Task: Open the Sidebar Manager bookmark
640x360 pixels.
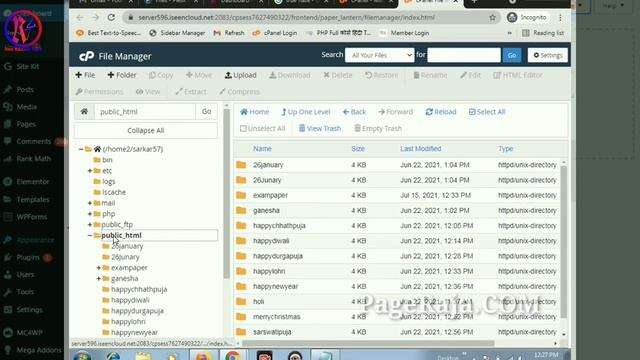Action: coord(177,33)
